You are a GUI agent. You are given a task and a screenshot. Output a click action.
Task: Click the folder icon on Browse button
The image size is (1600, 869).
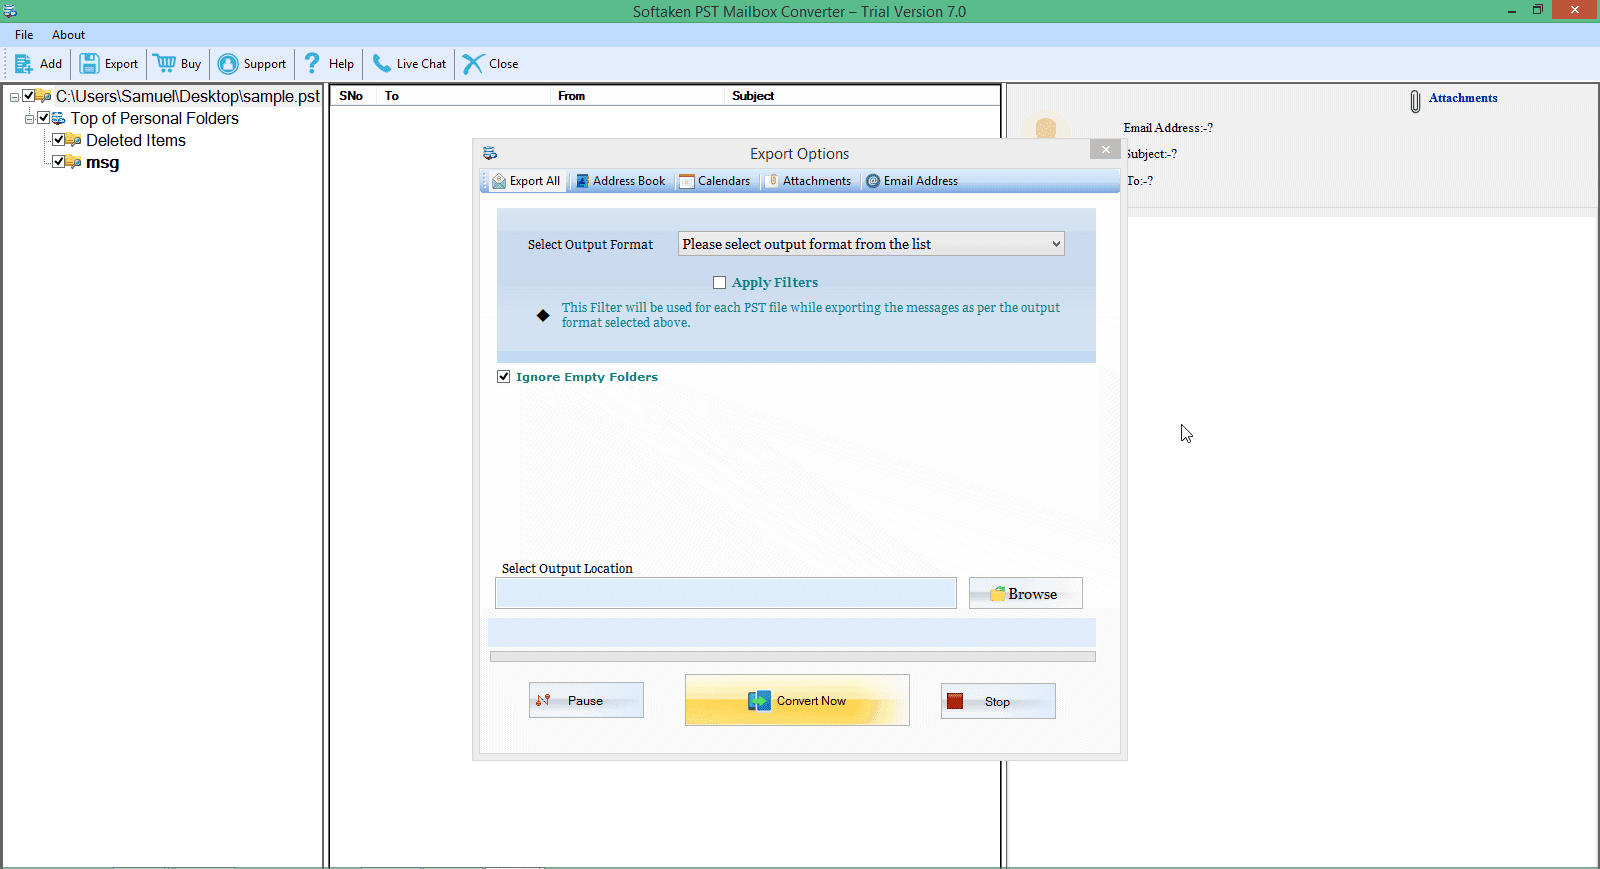click(998, 594)
